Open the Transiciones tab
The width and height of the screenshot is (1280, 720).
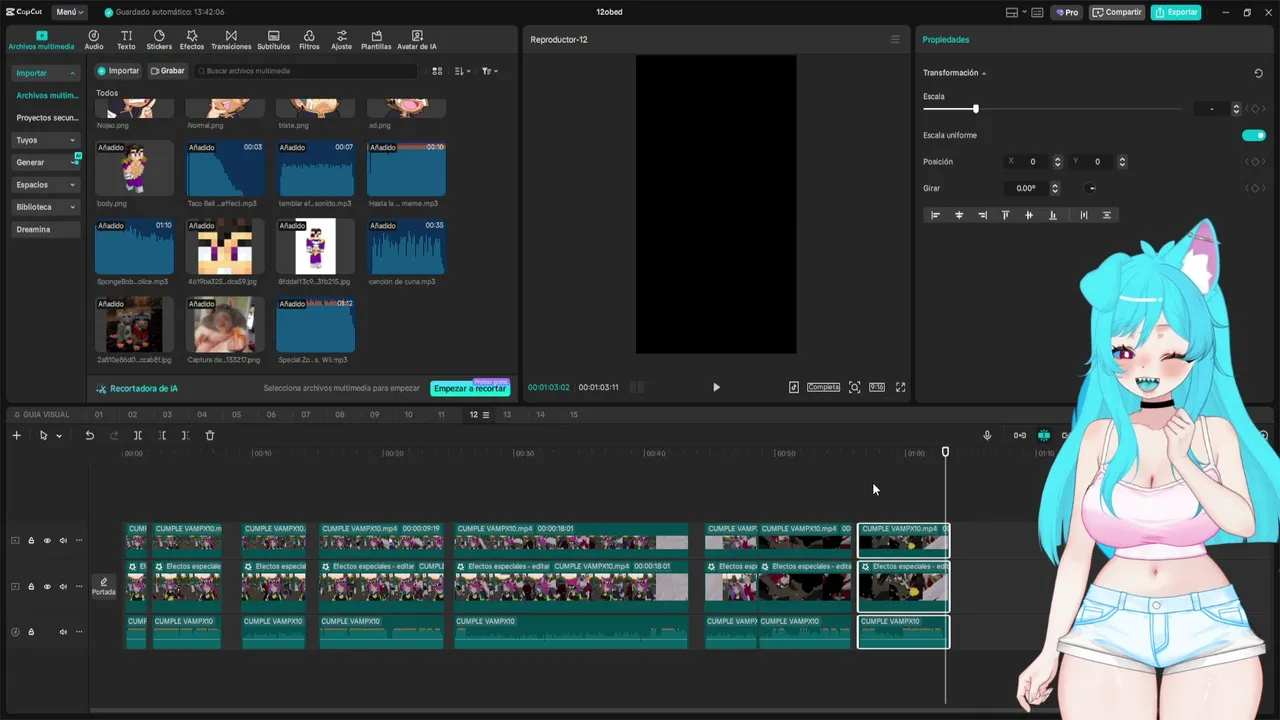tap(231, 40)
